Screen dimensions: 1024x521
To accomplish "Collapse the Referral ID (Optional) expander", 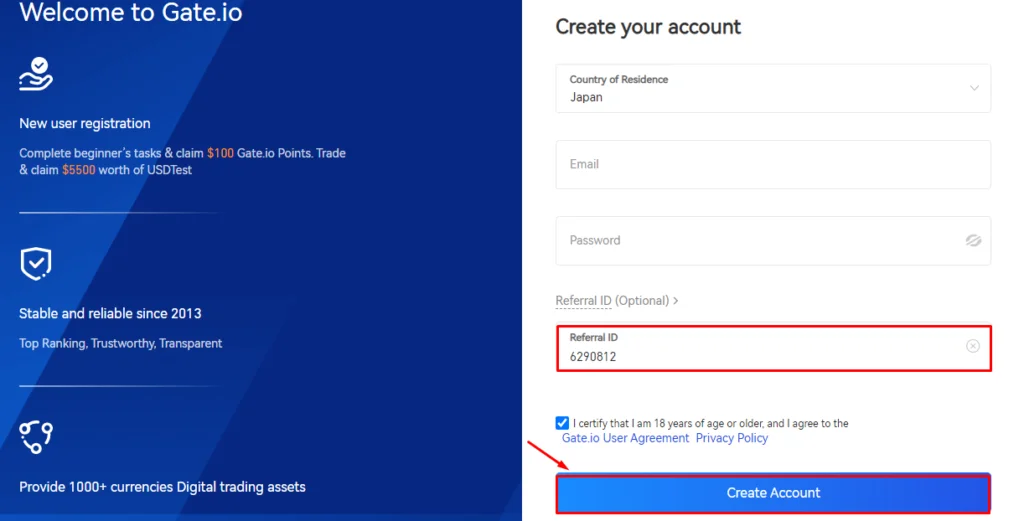I will point(616,300).
